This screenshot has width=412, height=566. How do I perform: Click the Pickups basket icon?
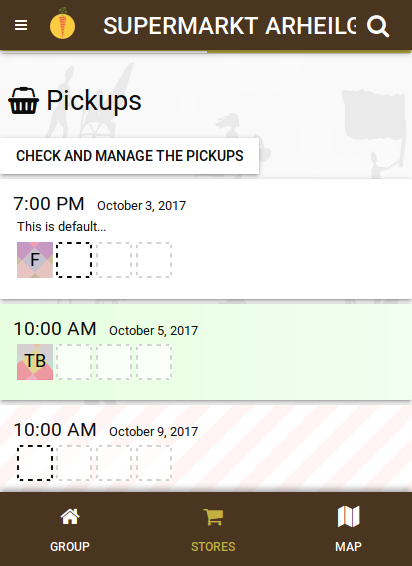click(23, 101)
